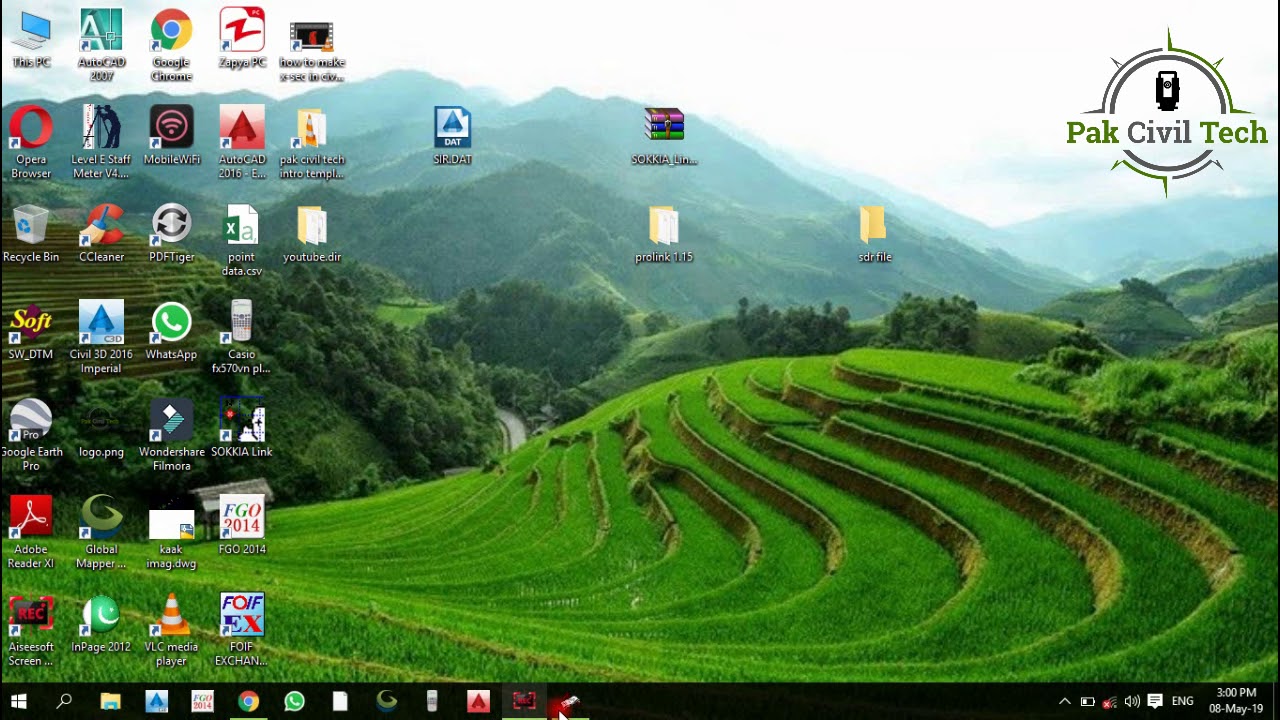The height and width of the screenshot is (720, 1280).
Task: Switch to Google Chrome on the taskbar
Action: (x=248, y=701)
